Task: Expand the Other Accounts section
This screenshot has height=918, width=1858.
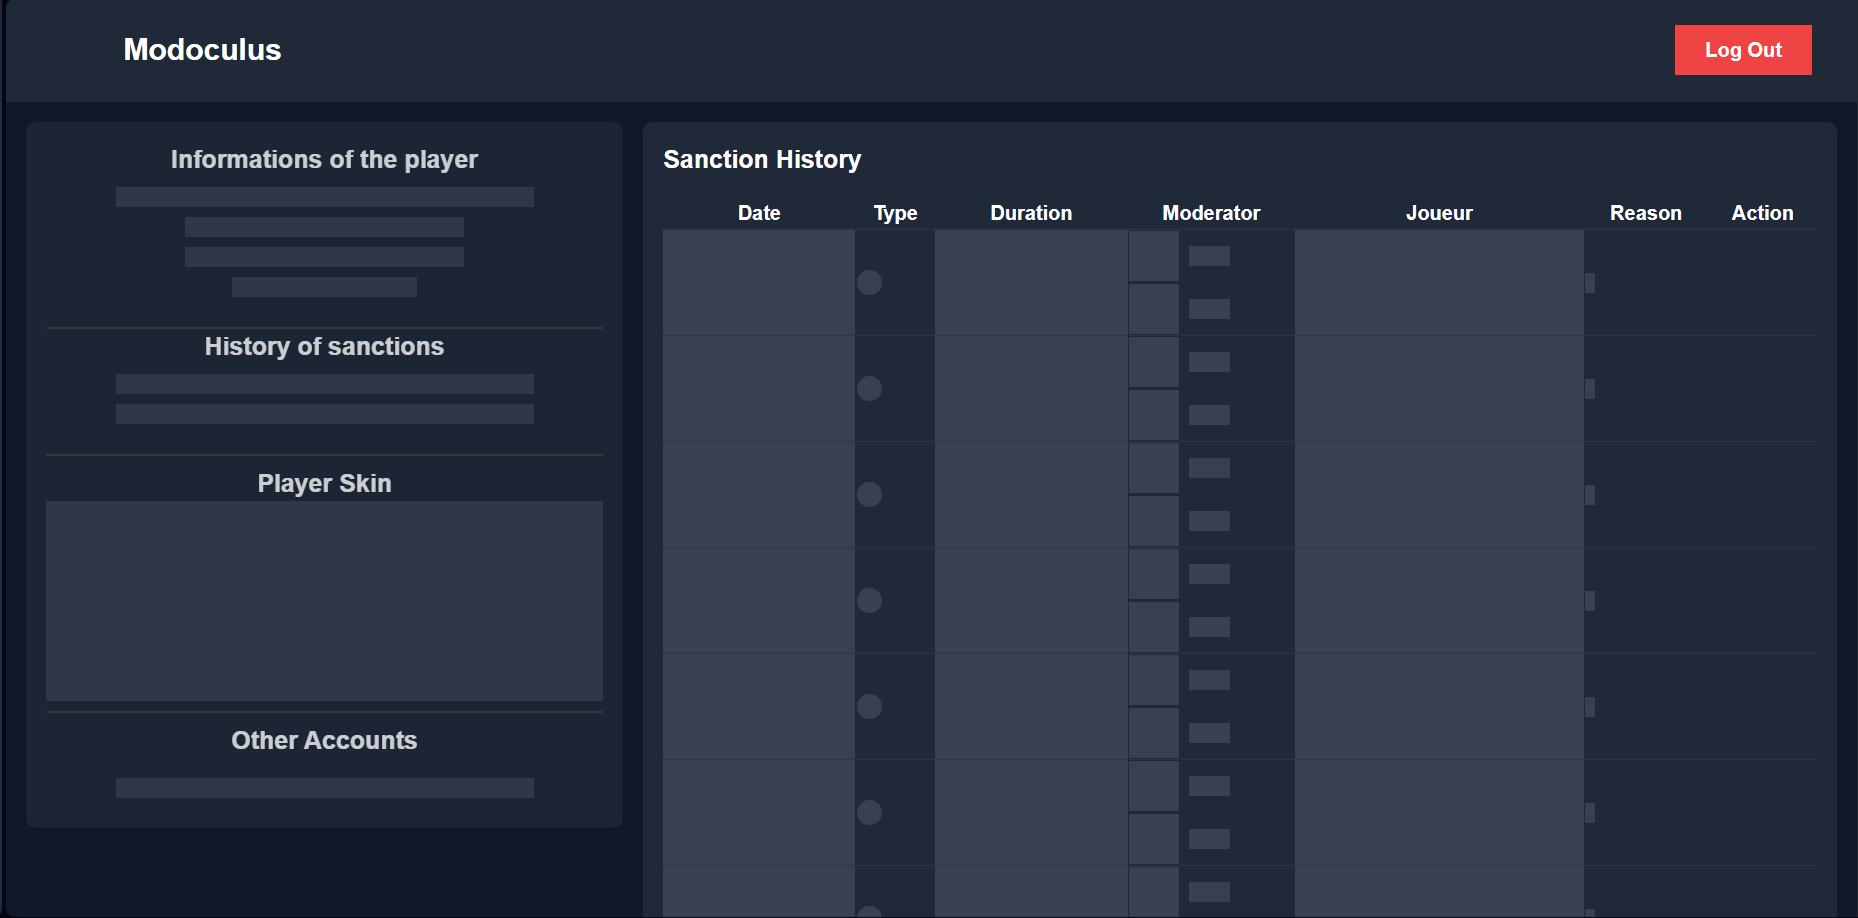Action: click(x=324, y=740)
